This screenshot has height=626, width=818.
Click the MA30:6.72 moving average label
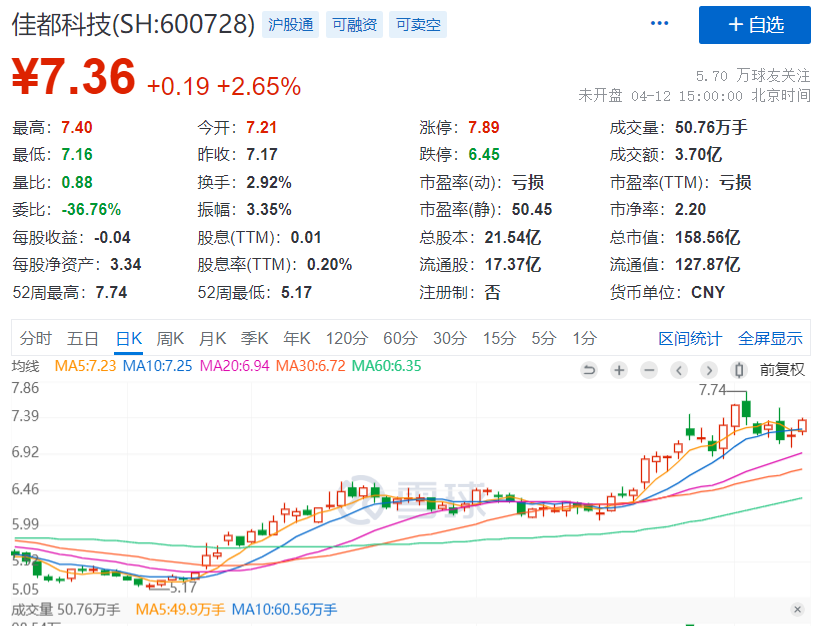(311, 366)
